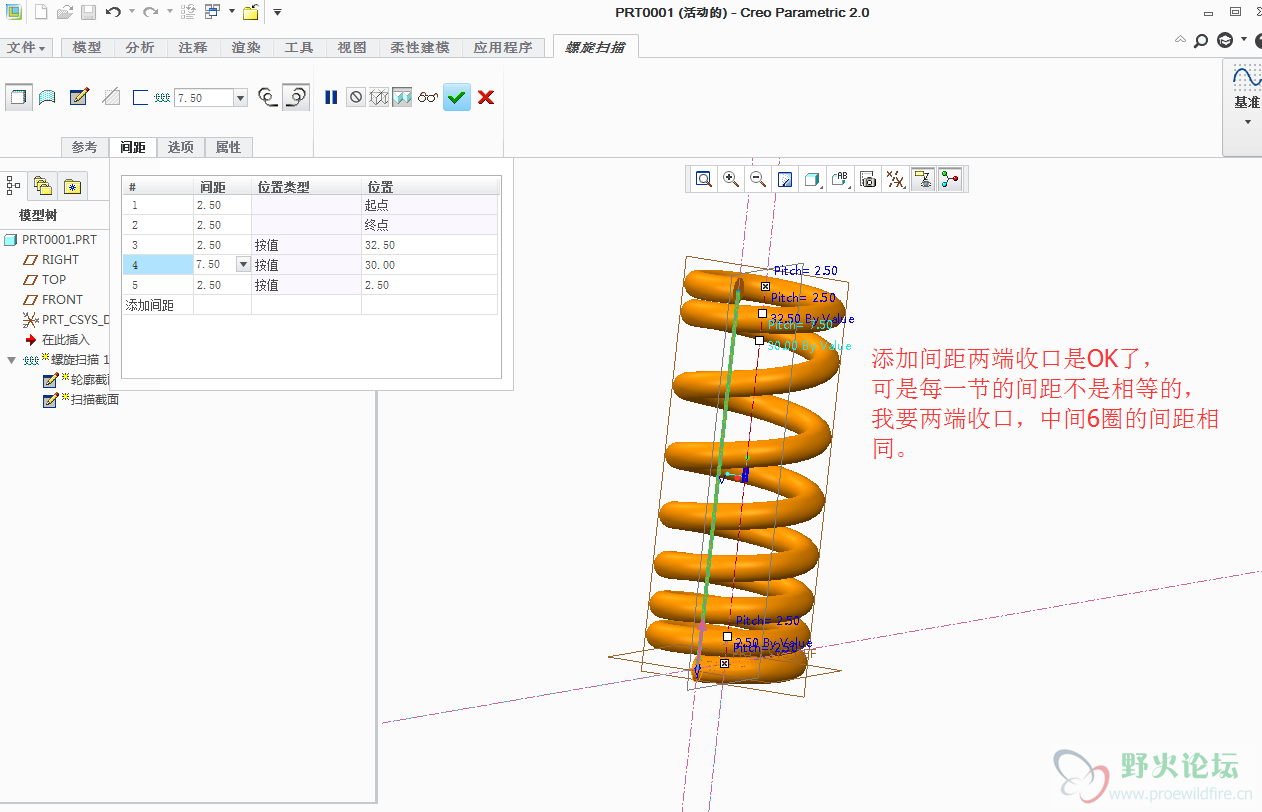Click the Refit view icon in graphics toolbar
This screenshot has height=812, width=1262.
[704, 179]
